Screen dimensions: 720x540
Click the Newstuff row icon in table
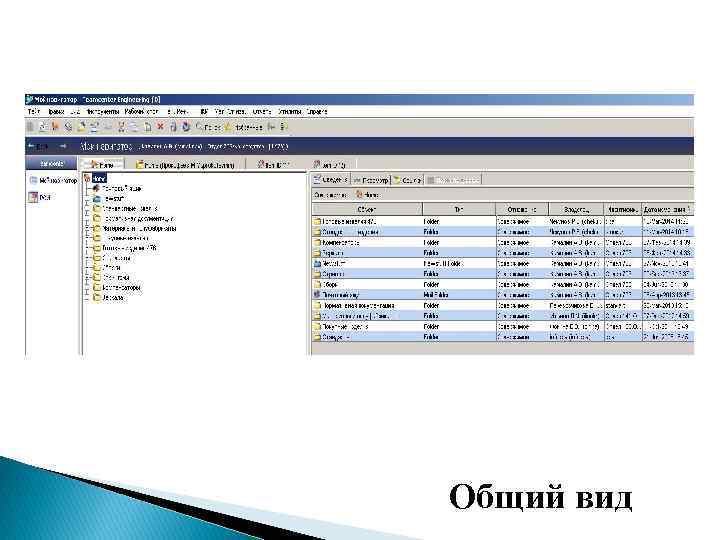(317, 264)
